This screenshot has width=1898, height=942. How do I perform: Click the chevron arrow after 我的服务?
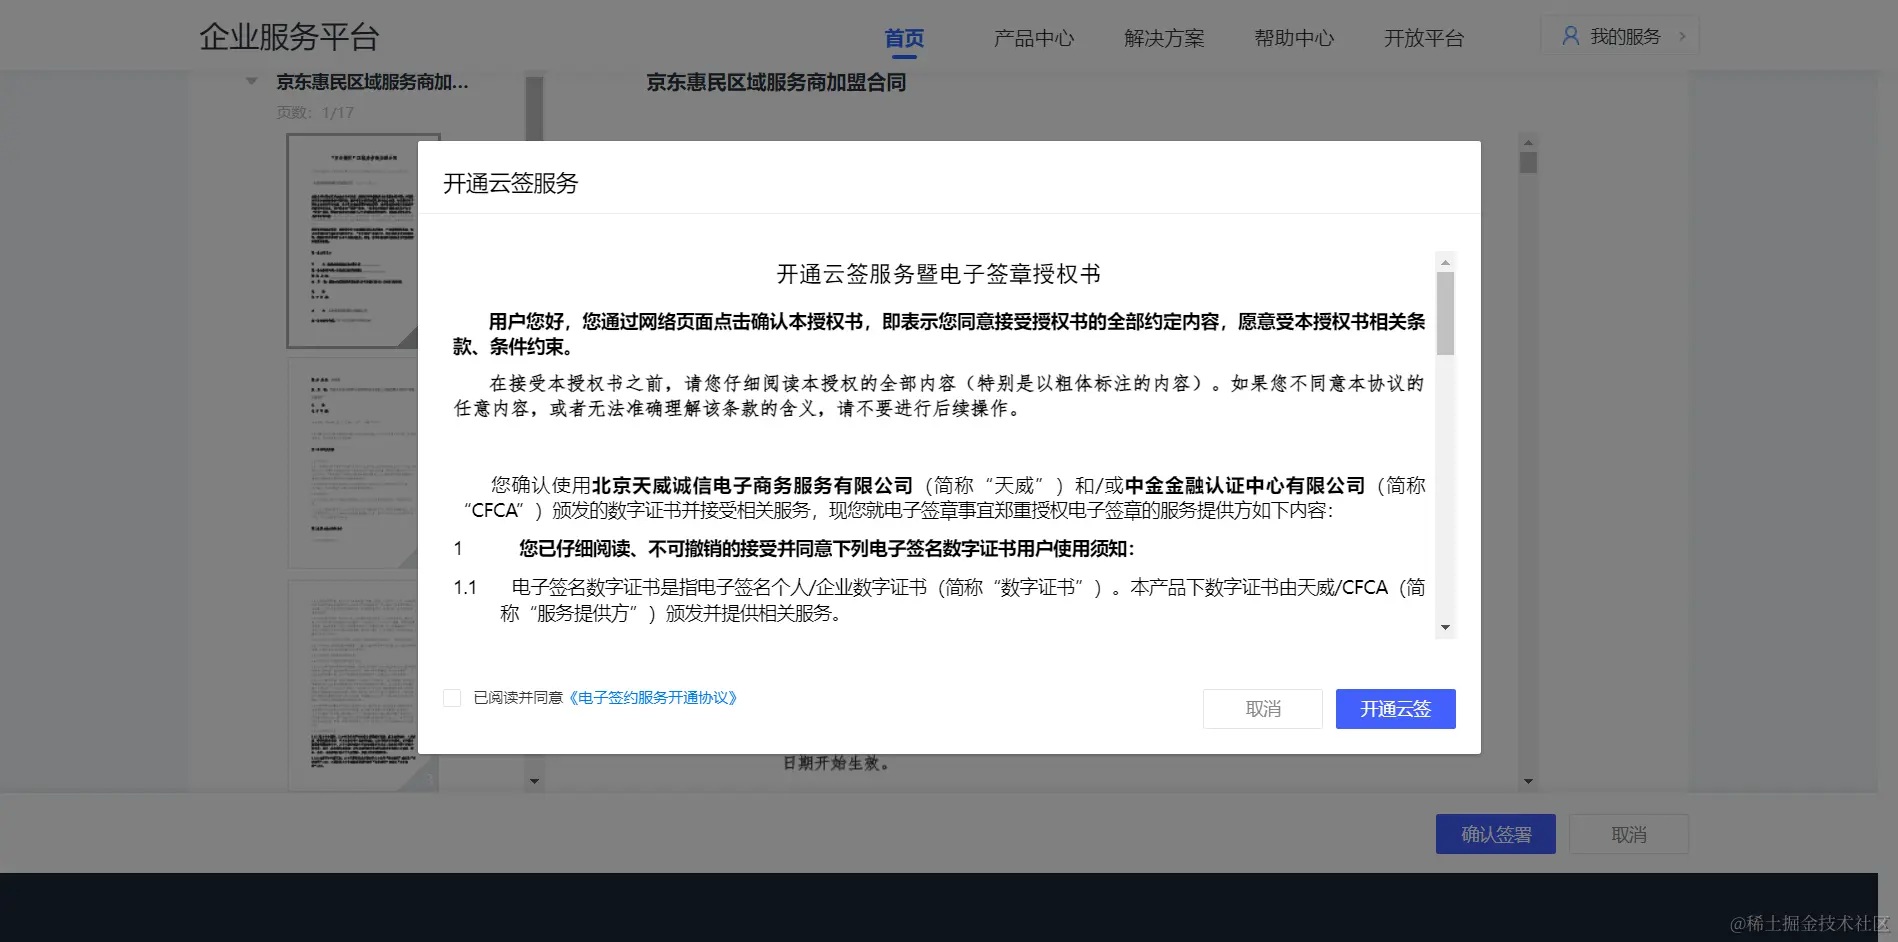1683,37
